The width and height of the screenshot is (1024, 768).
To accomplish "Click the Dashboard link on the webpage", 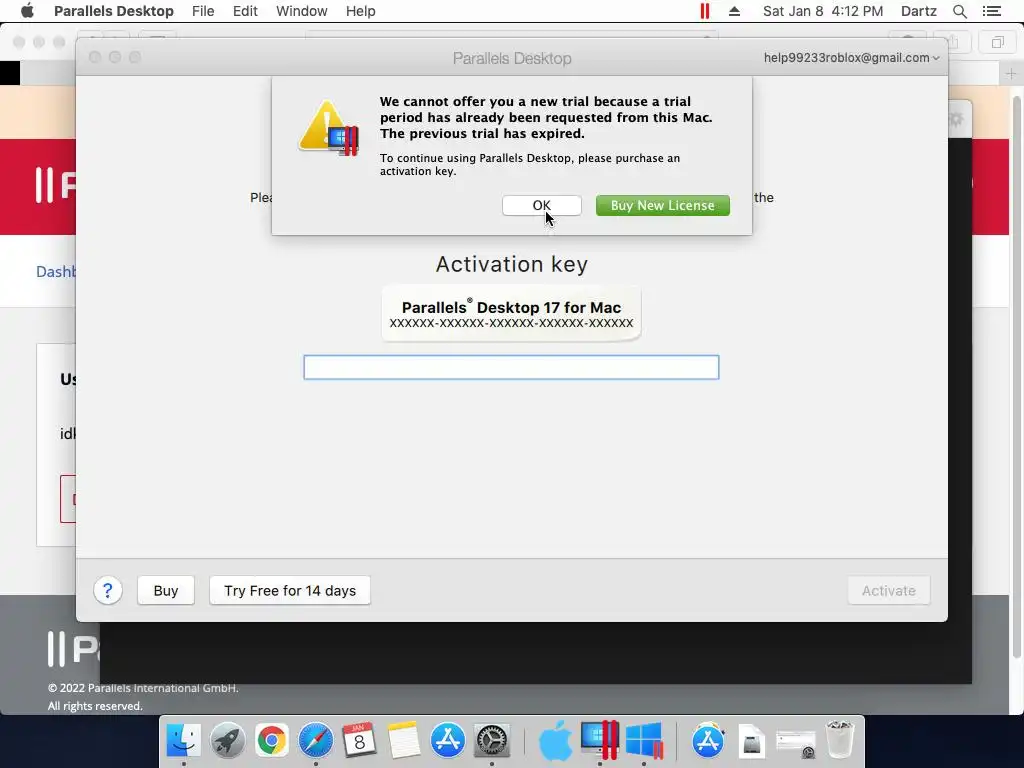I will click(56, 272).
